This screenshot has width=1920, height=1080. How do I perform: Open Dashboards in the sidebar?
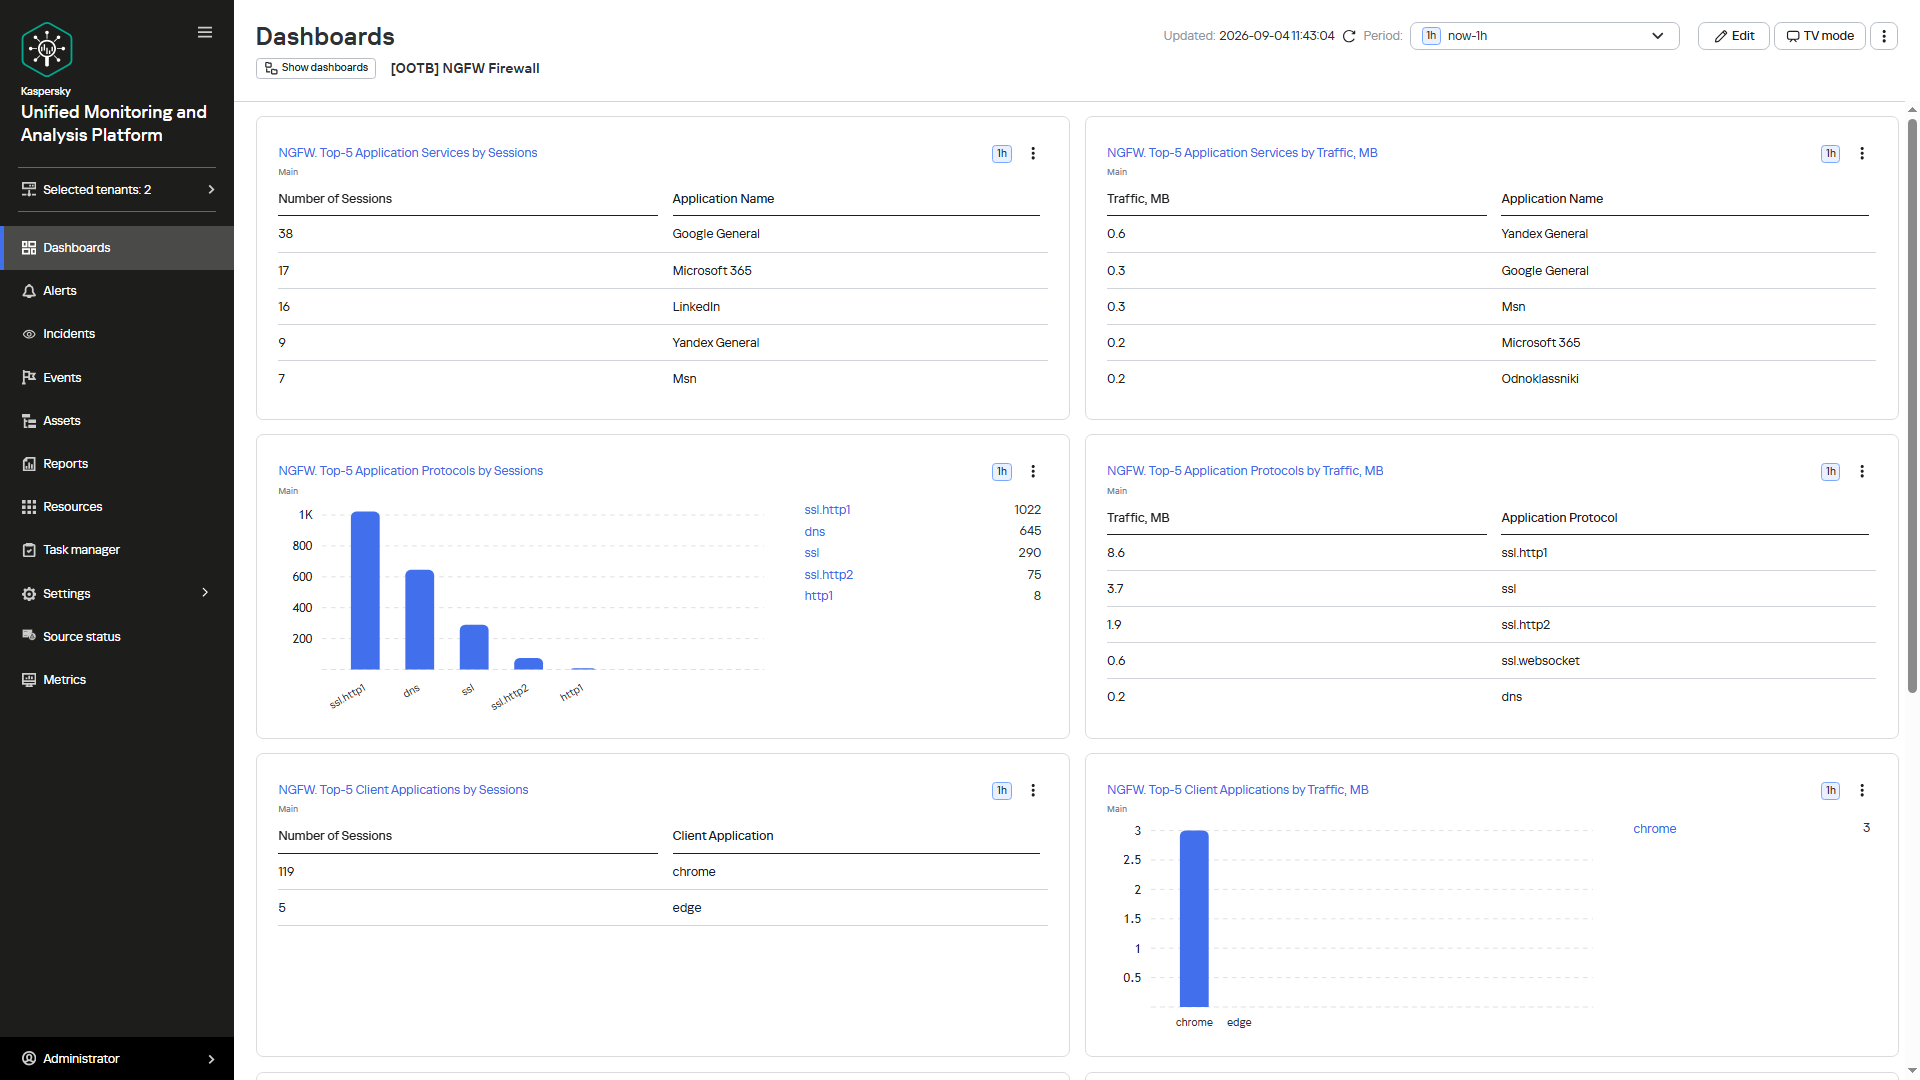tap(117, 248)
